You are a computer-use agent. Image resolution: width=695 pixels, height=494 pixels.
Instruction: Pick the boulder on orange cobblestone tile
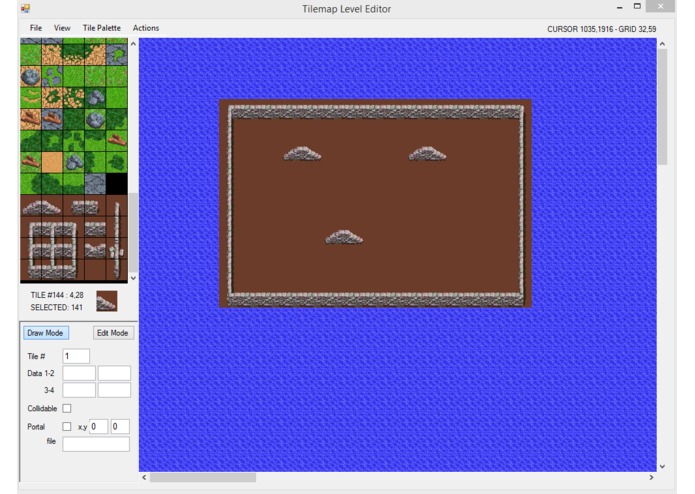pyautogui.click(x=31, y=76)
